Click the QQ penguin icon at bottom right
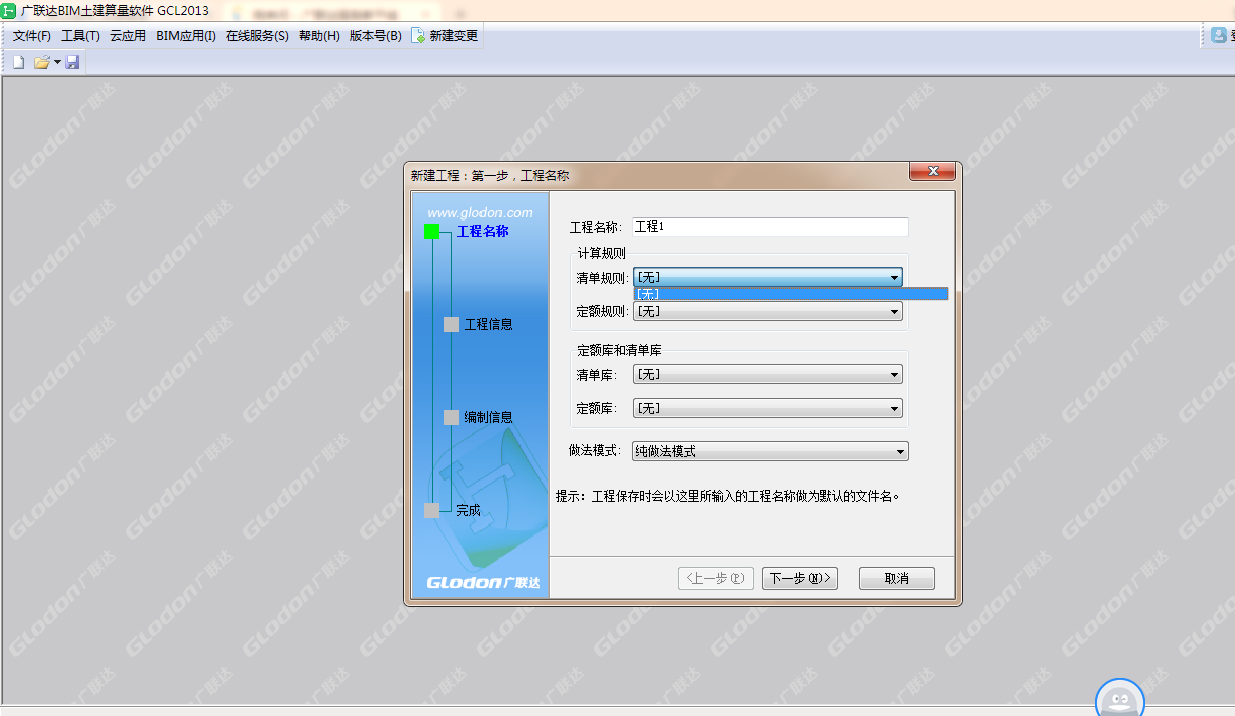This screenshot has height=716, width=1235. click(x=1119, y=699)
